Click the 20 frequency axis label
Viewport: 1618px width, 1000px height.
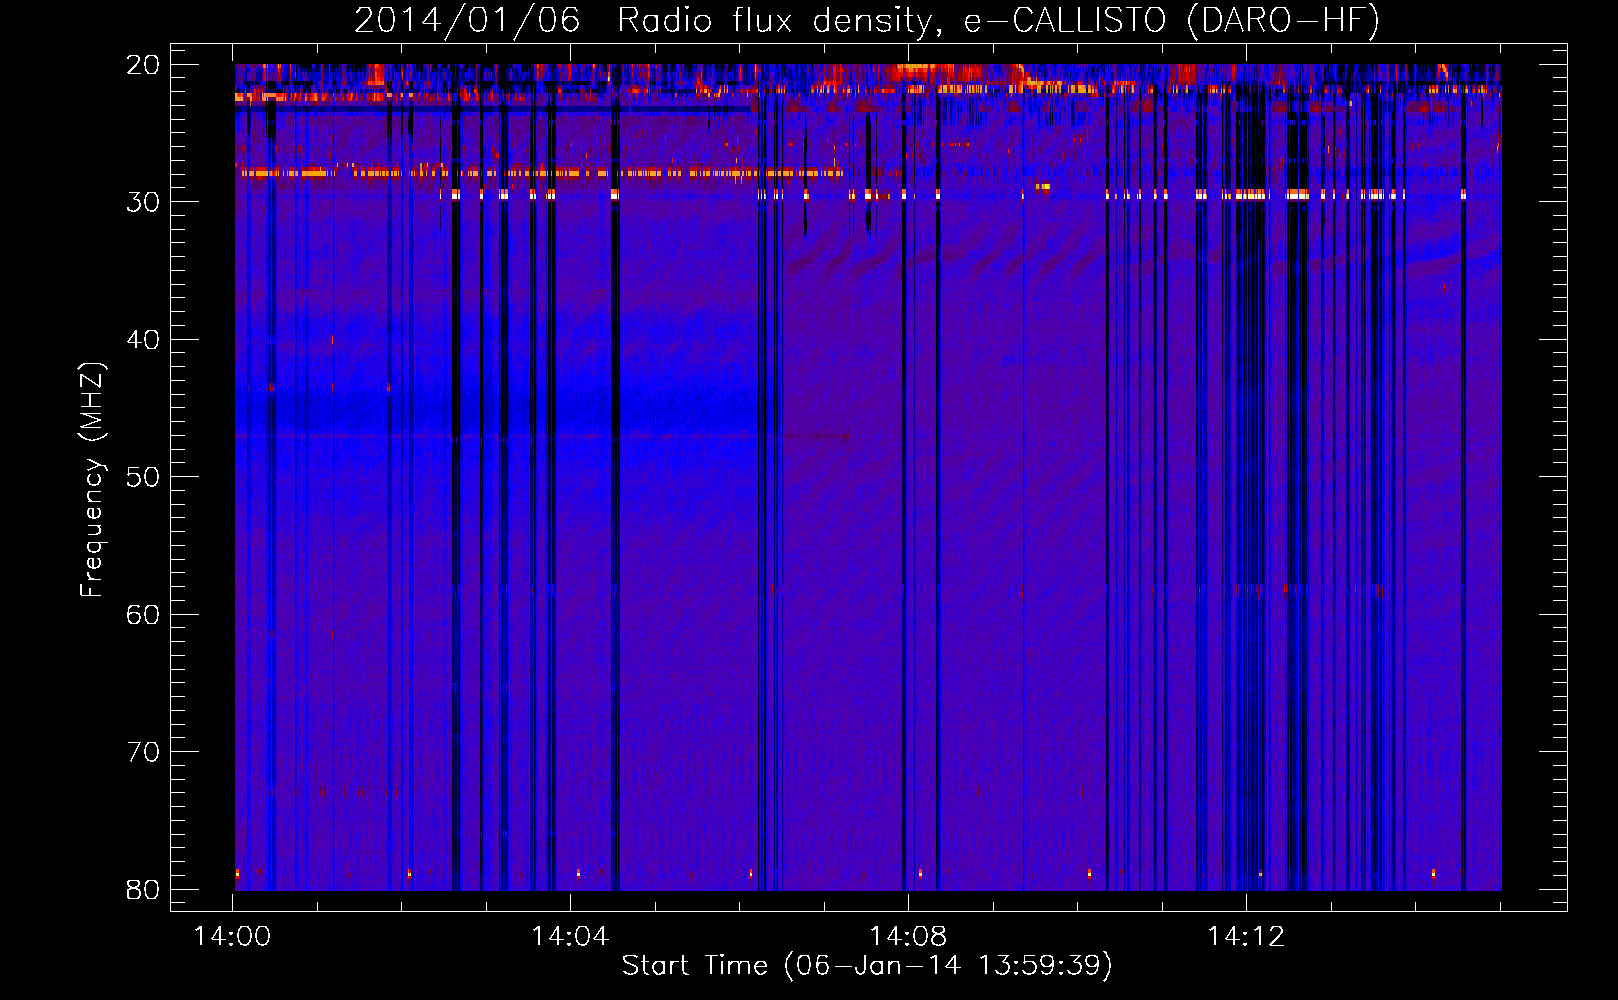pyautogui.click(x=143, y=65)
